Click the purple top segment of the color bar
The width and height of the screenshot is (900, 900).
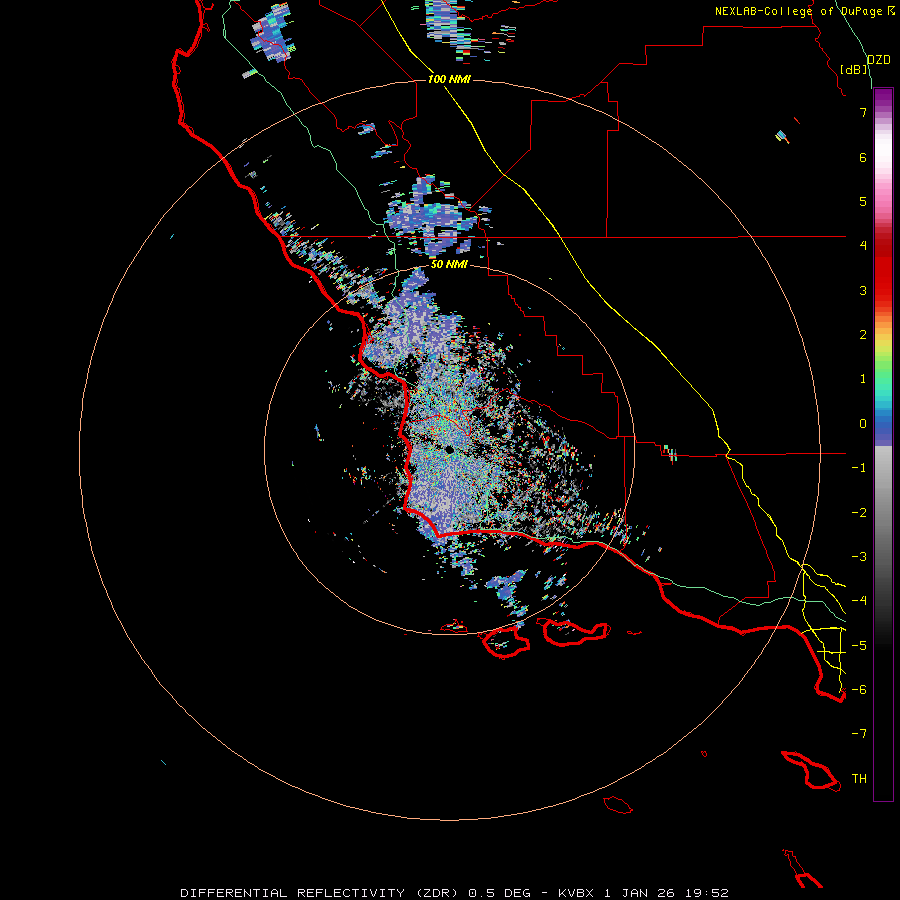(x=883, y=96)
